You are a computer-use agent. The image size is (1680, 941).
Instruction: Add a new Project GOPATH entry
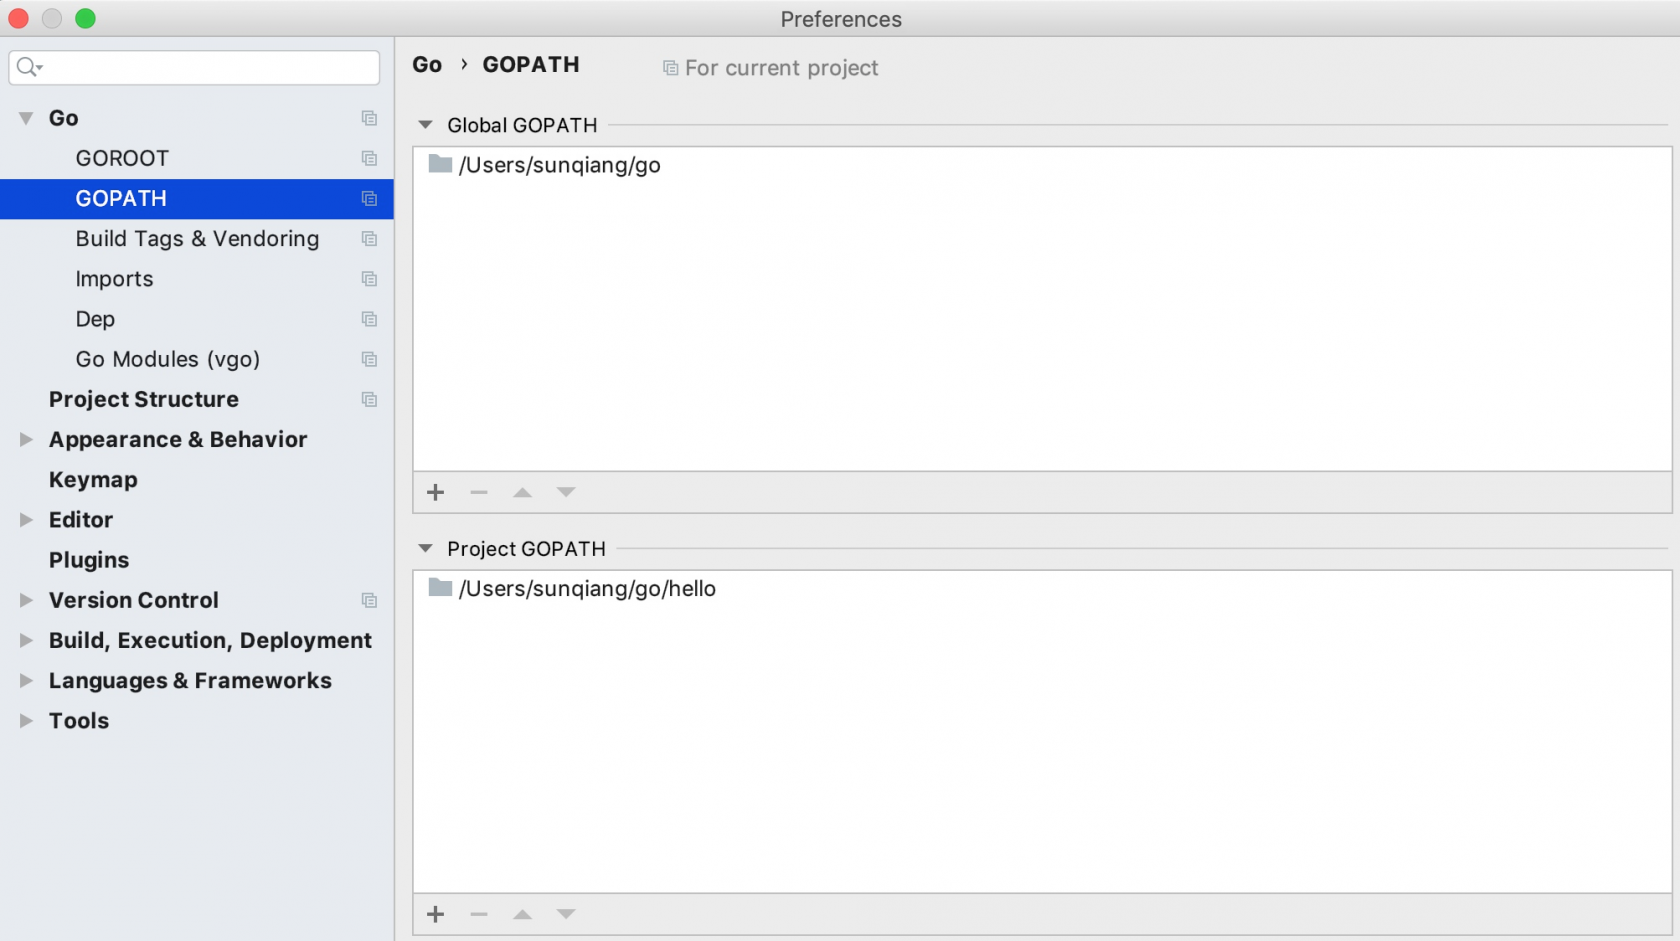pos(435,914)
